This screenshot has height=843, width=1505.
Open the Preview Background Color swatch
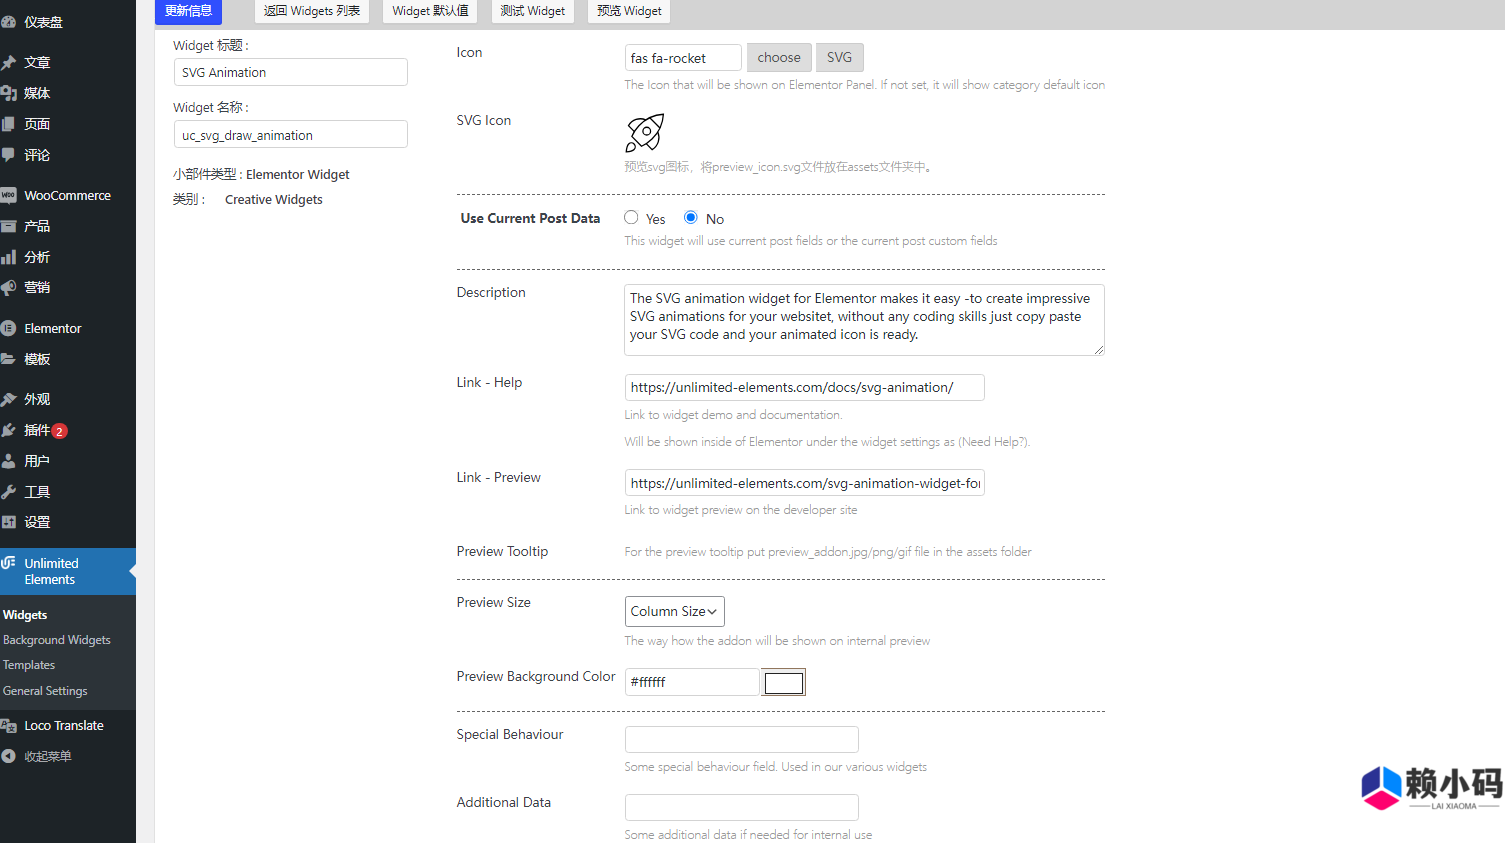click(784, 681)
